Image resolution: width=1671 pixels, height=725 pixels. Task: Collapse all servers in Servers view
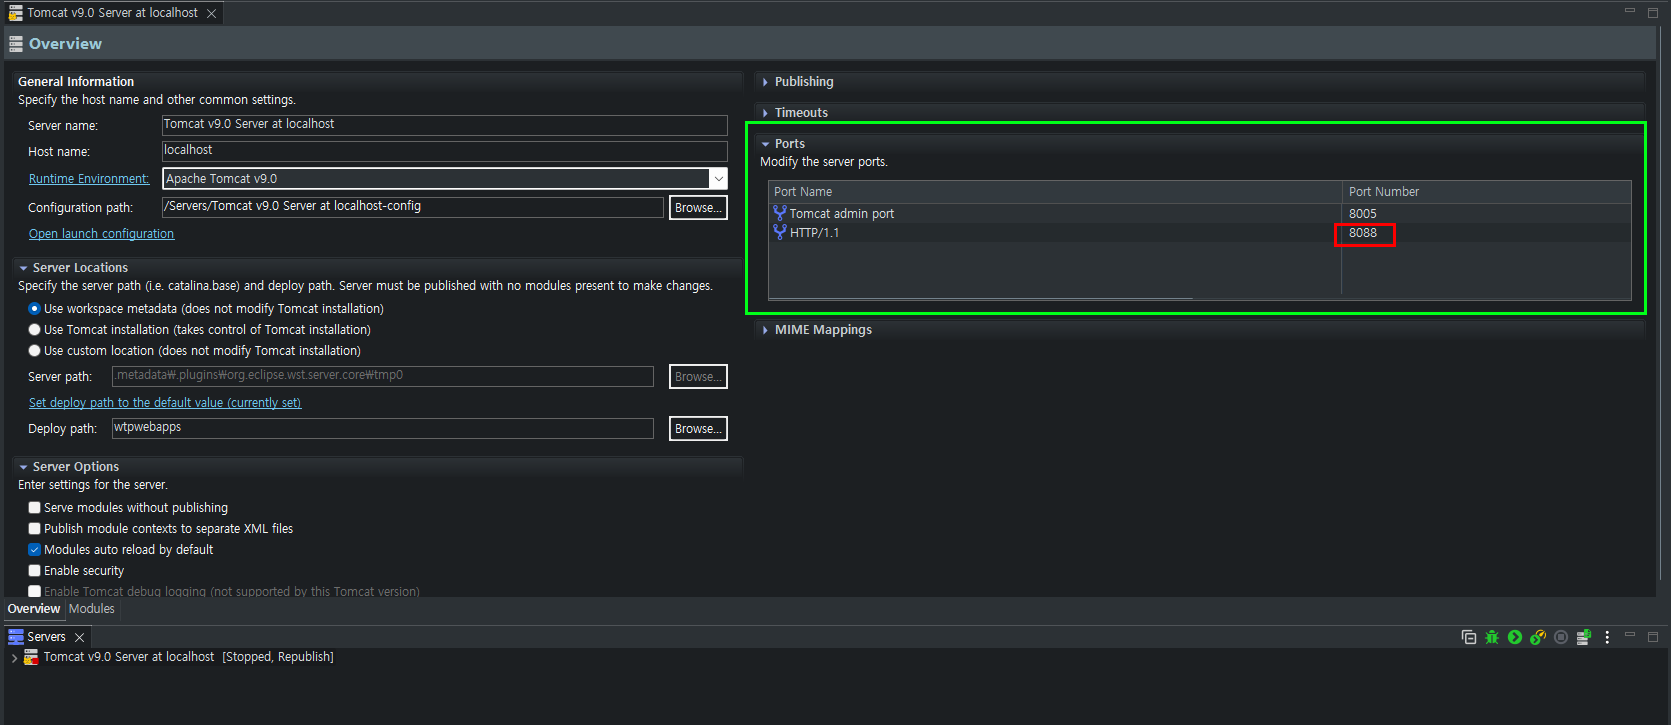click(1469, 637)
